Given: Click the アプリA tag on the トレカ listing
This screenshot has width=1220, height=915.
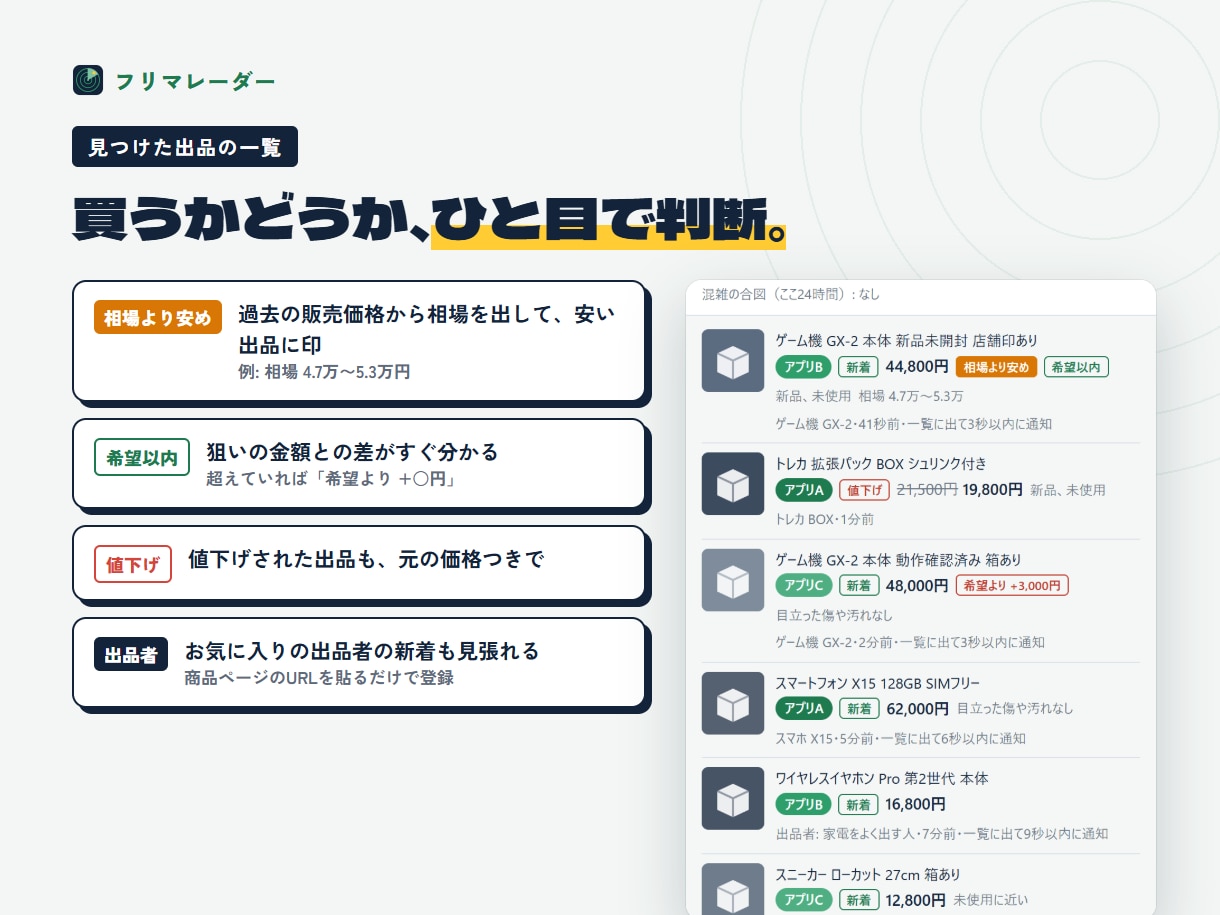Looking at the screenshot, I should 804,490.
